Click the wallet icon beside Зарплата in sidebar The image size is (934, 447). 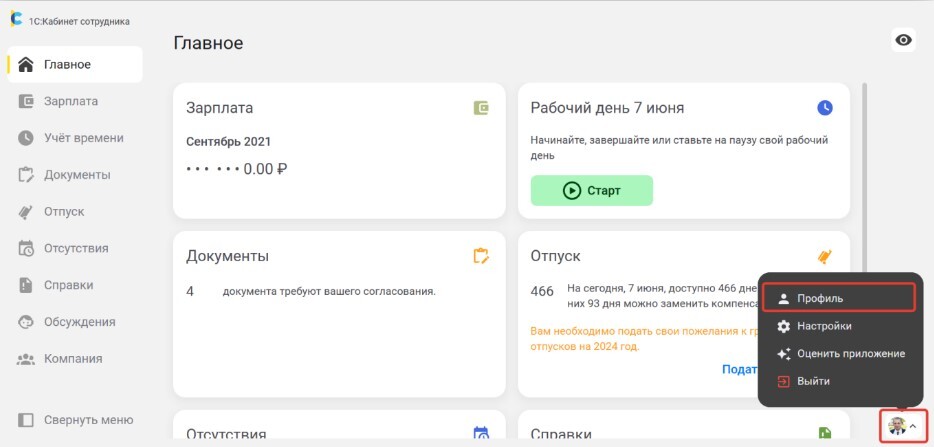point(26,101)
